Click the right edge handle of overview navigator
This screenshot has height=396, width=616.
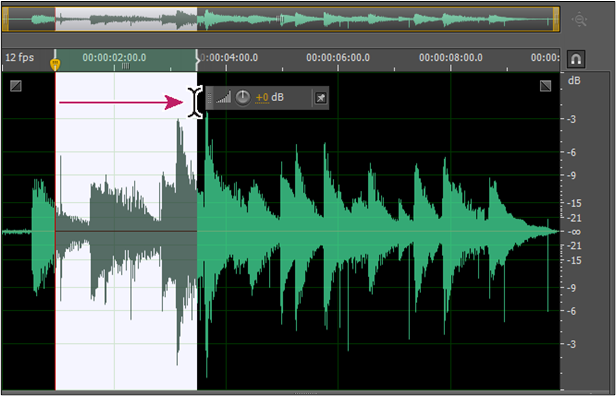[556, 19]
